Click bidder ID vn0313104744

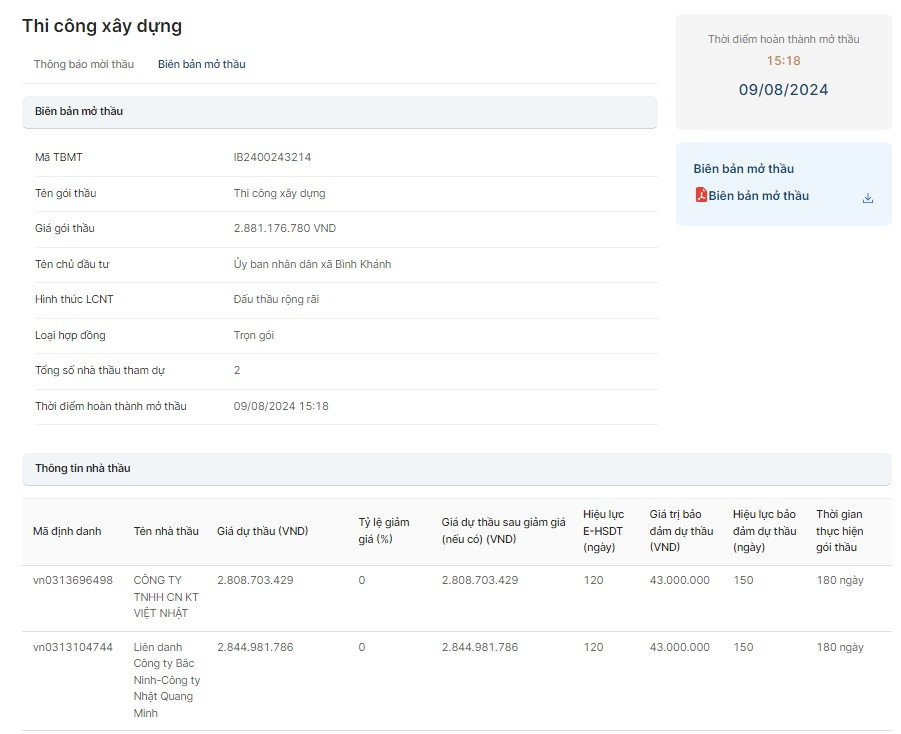73,647
